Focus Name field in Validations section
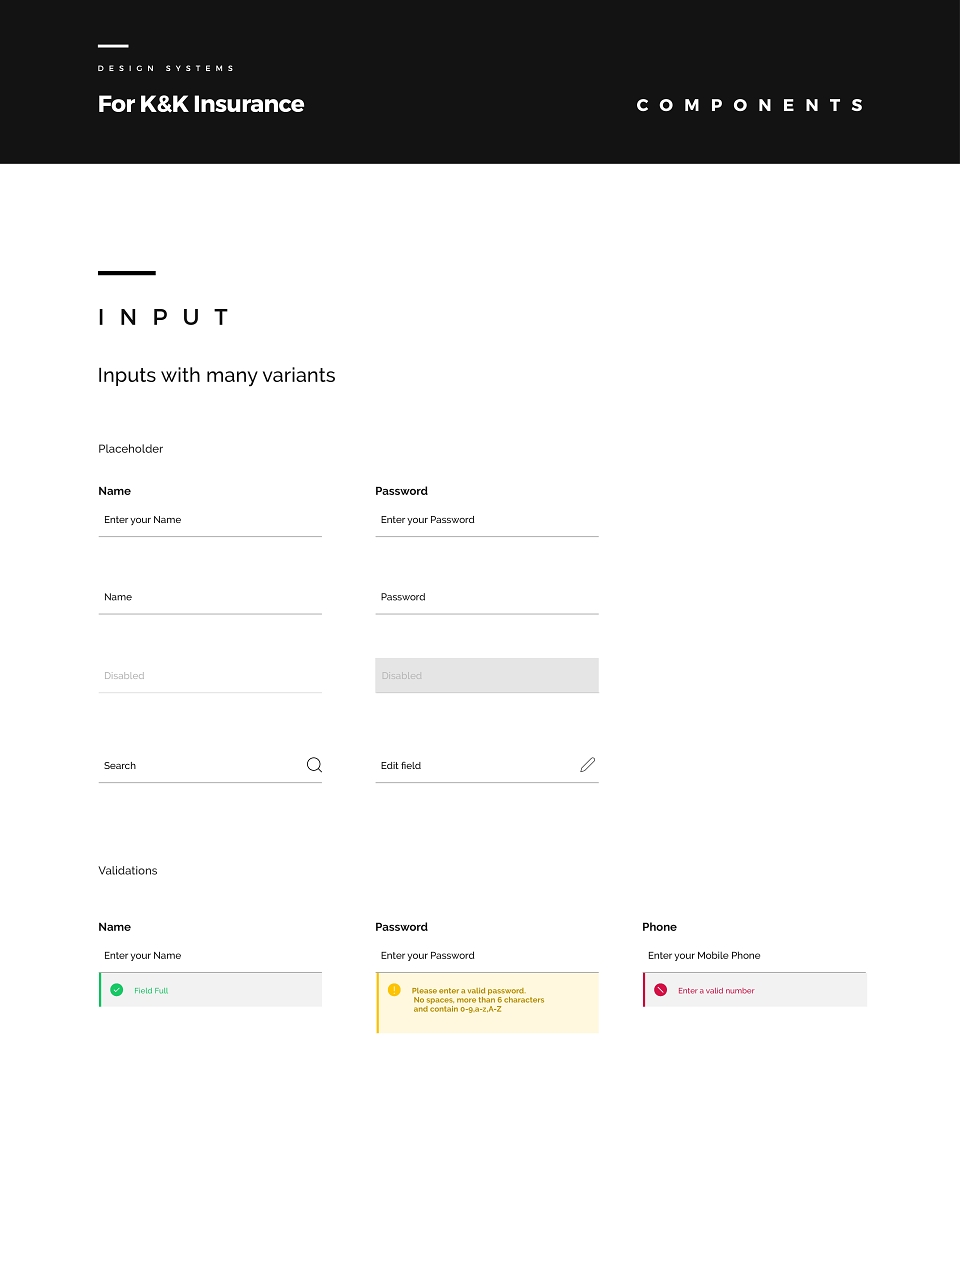The width and height of the screenshot is (960, 1278). pyautogui.click(x=210, y=956)
